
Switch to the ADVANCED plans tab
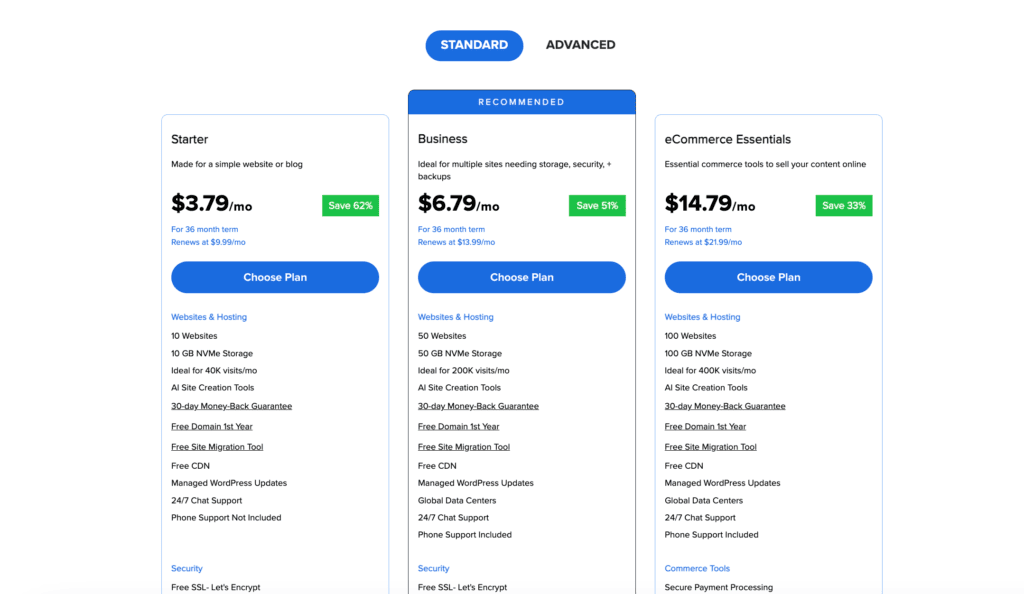coord(580,45)
